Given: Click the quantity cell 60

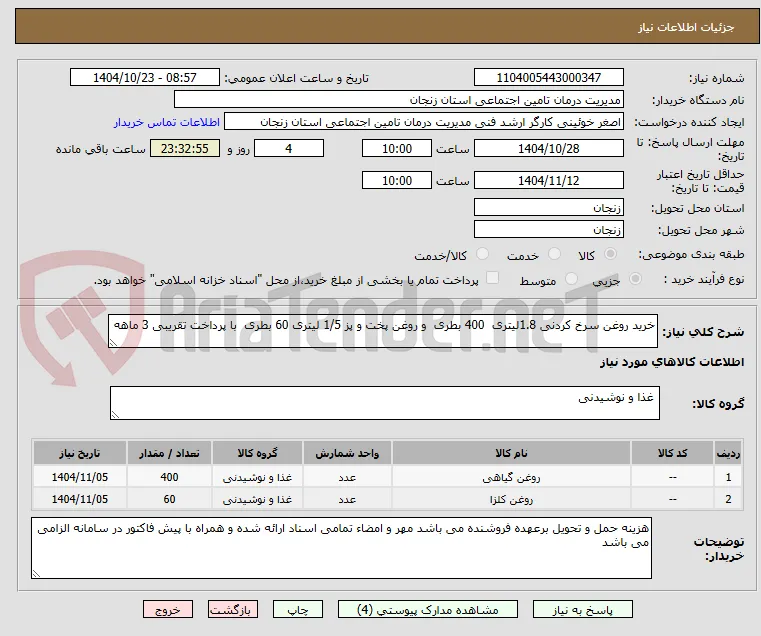Looking at the screenshot, I should (x=169, y=499).
